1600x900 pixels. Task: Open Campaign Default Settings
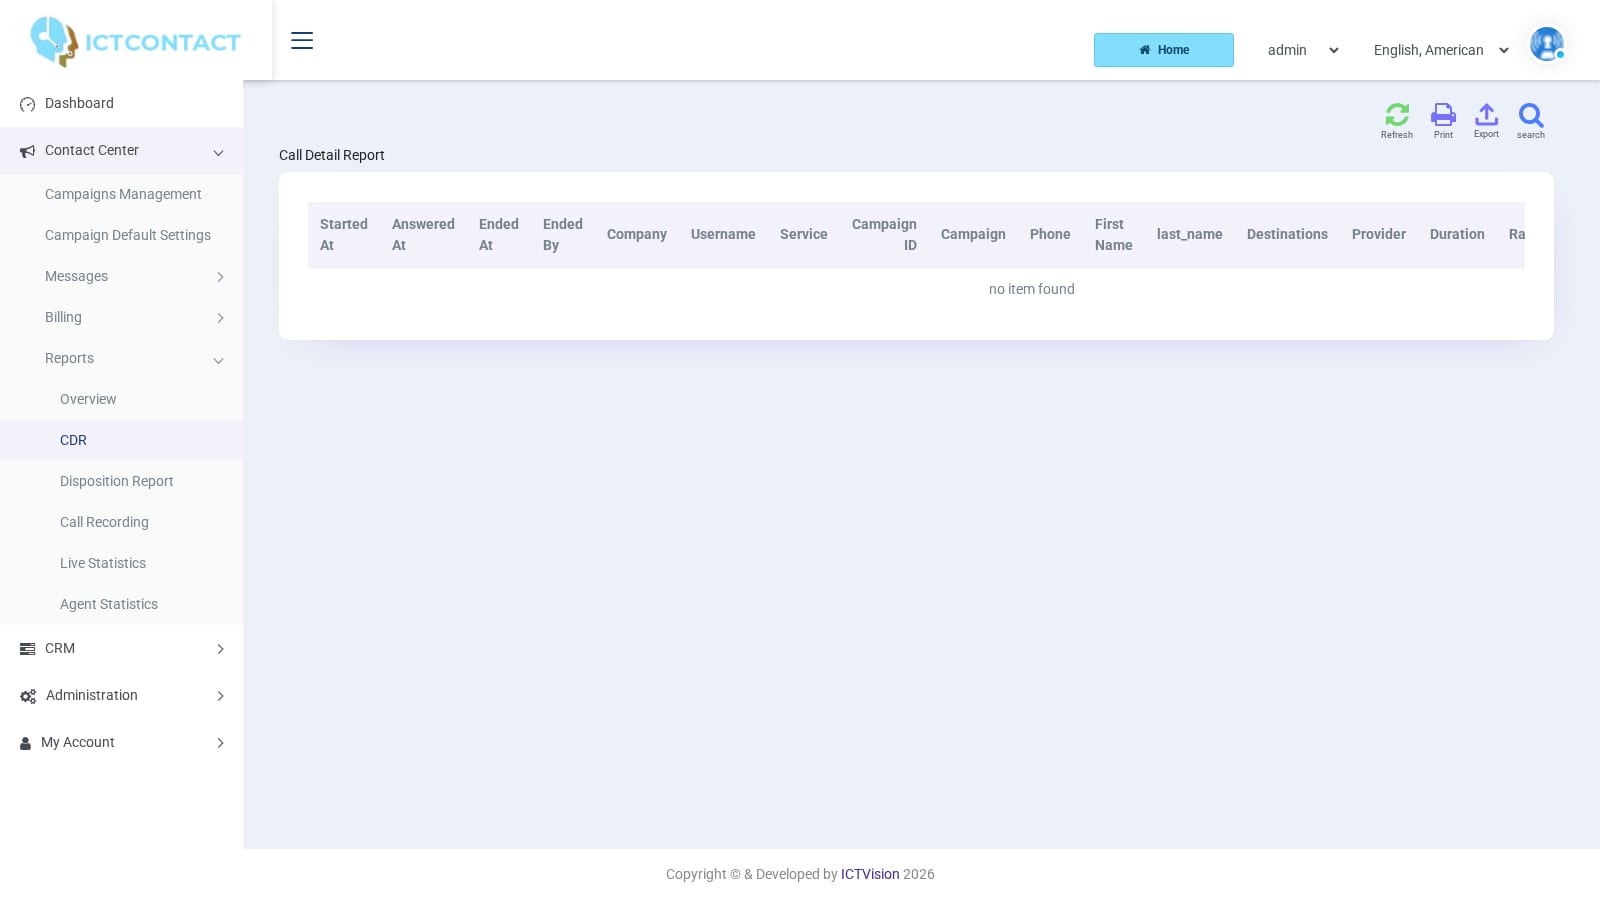pyautogui.click(x=128, y=235)
